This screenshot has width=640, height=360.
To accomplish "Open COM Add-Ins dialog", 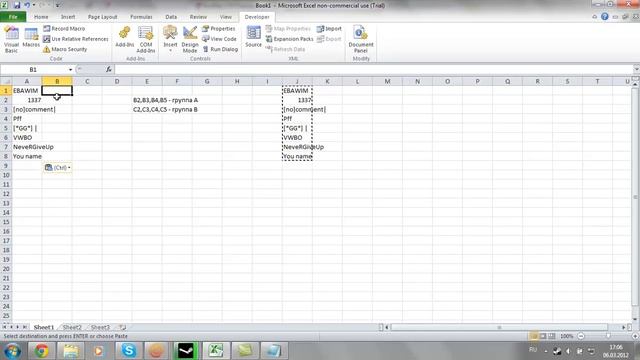I will 146,40.
